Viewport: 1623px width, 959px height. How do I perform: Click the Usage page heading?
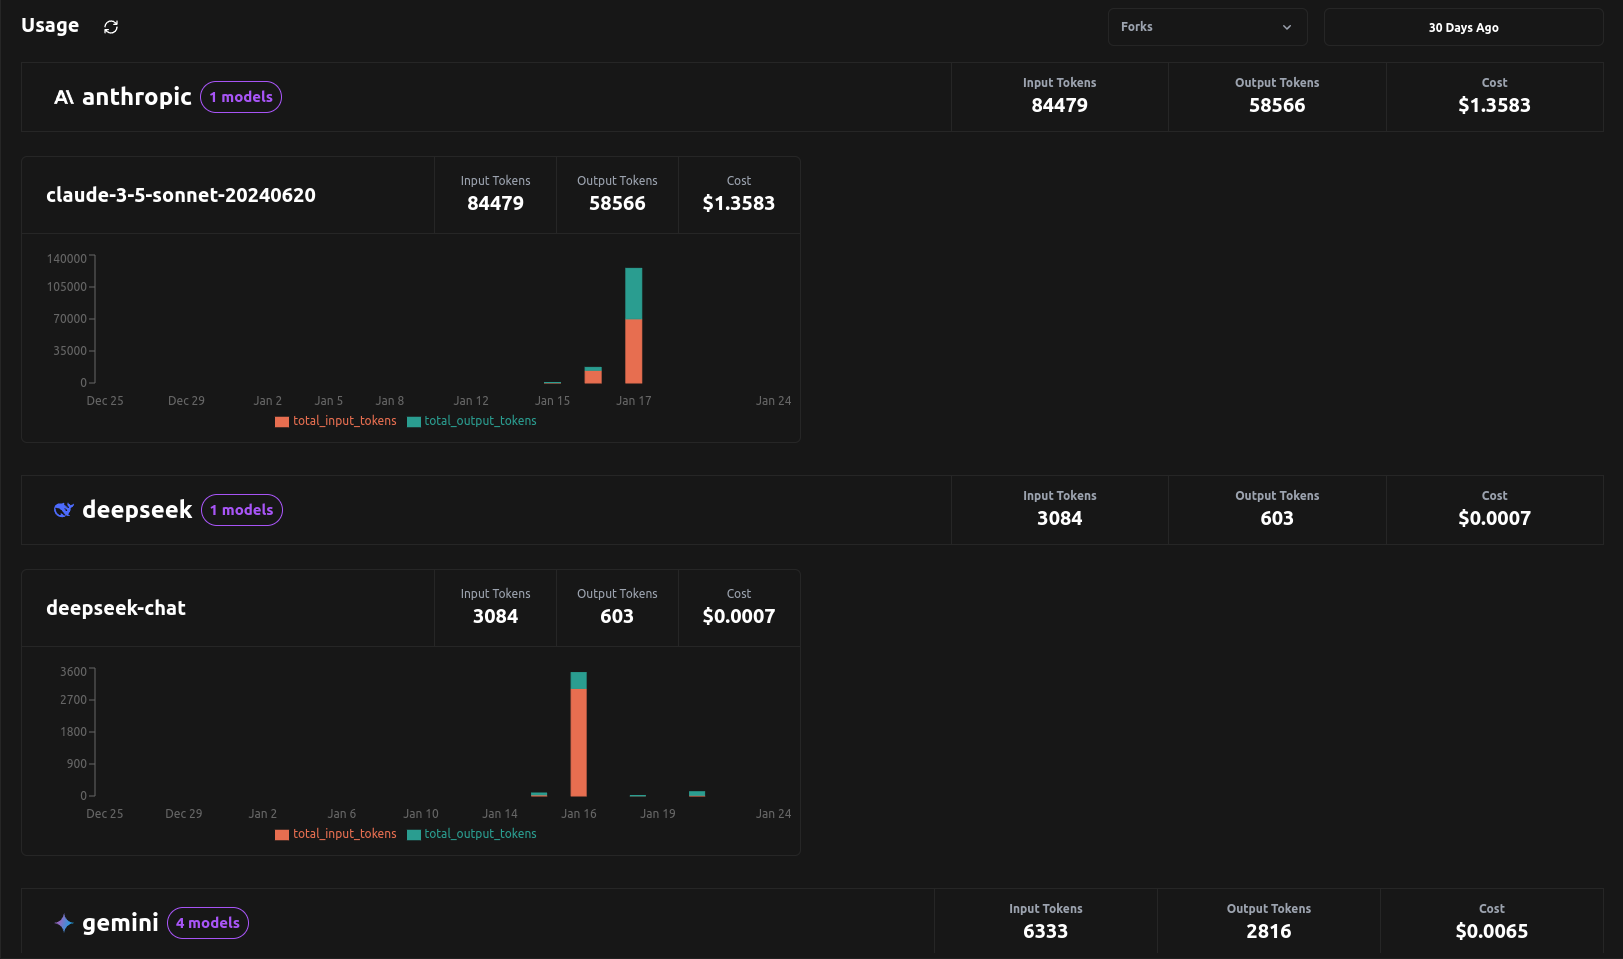coord(50,26)
